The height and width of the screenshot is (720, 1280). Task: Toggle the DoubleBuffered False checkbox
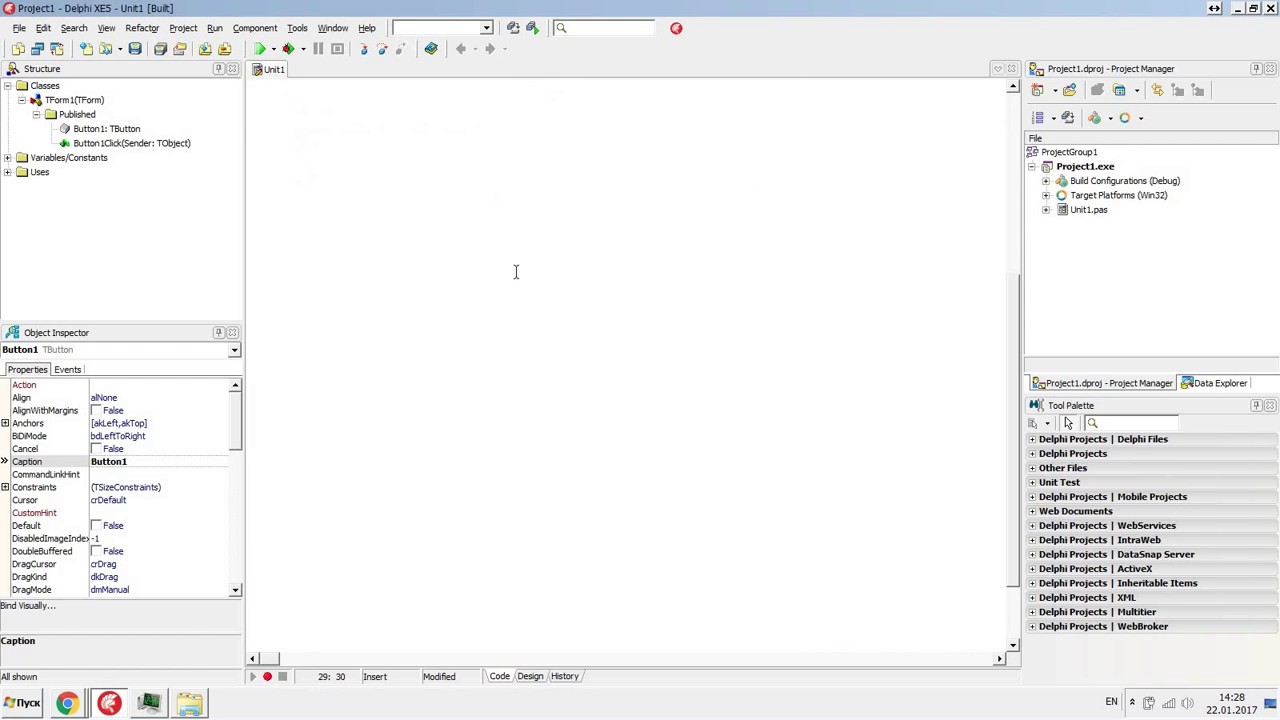coord(96,551)
